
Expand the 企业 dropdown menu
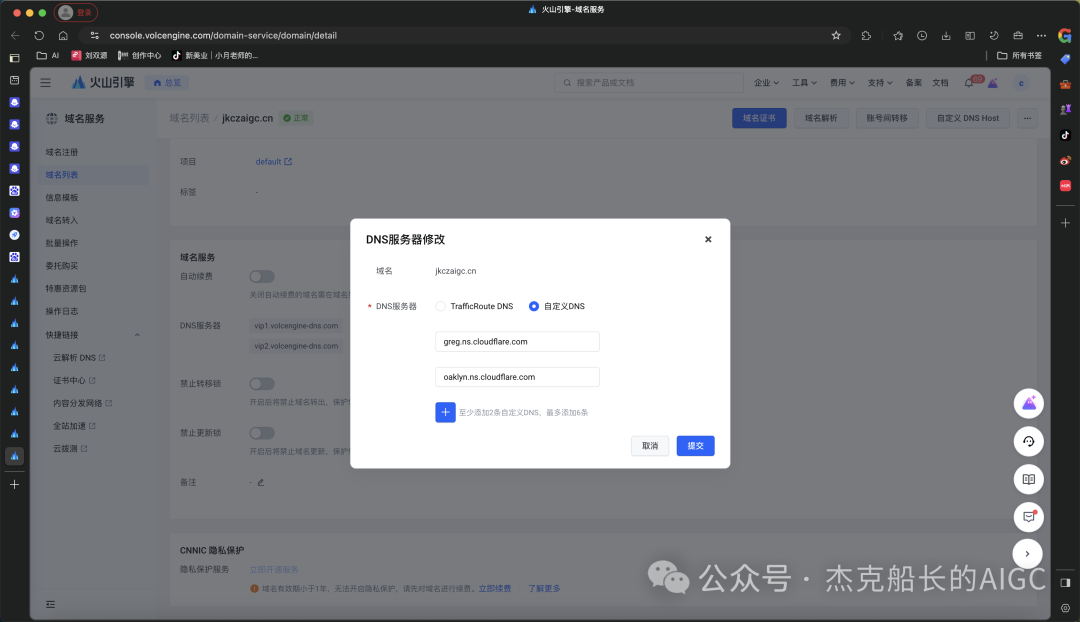coord(766,83)
